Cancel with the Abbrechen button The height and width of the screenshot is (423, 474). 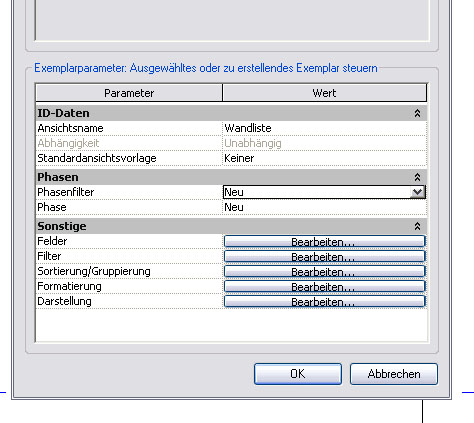pyautogui.click(x=394, y=374)
